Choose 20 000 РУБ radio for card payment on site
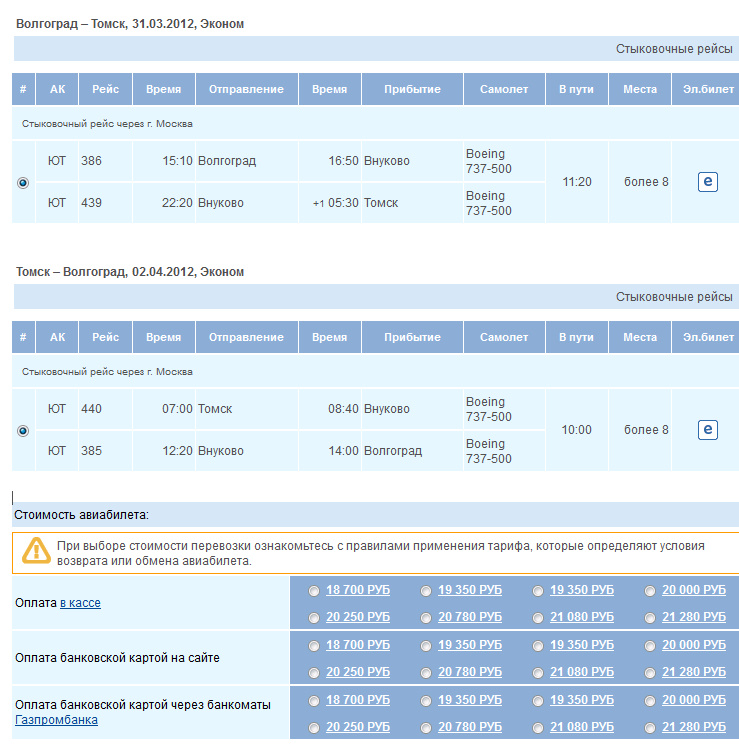The image size is (739, 748). pos(651,645)
